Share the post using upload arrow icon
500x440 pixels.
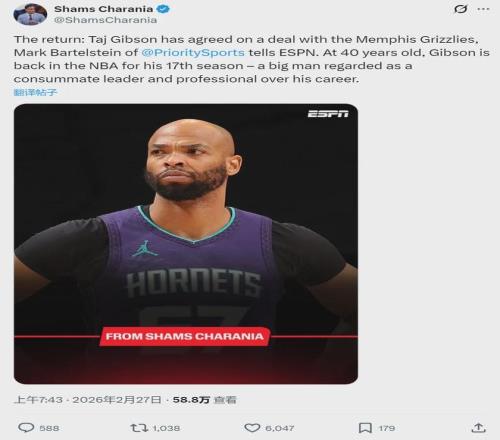click(x=478, y=428)
